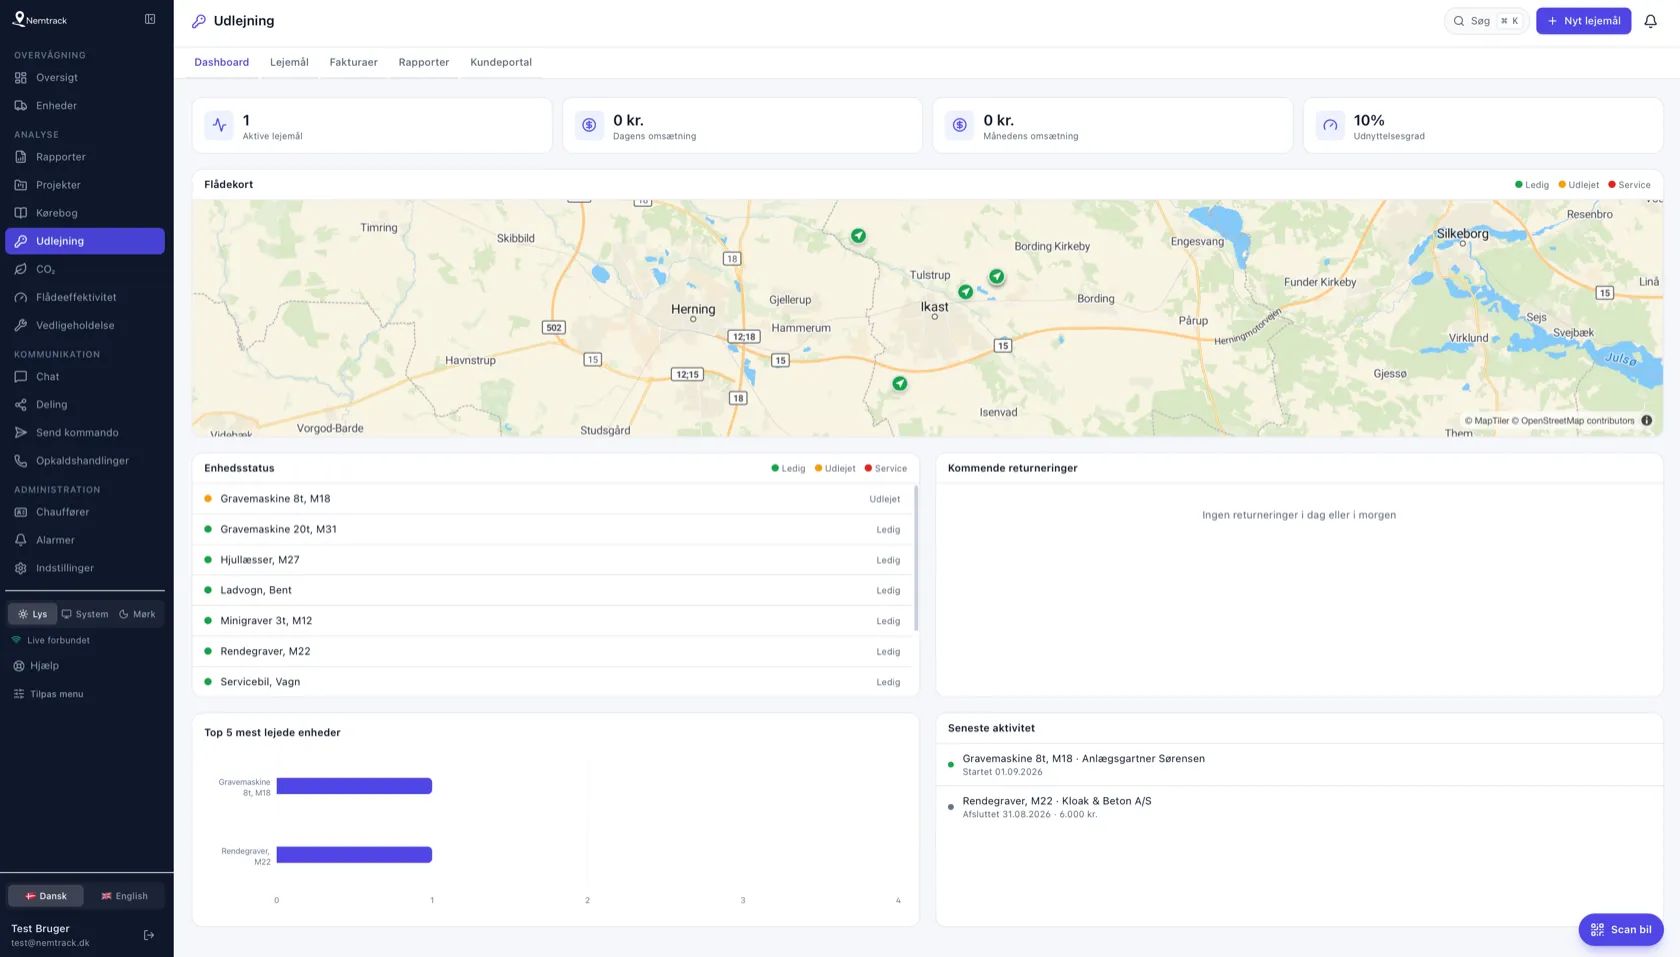Viewport: 1680px width, 957px height.
Task: Open Rapporter in the sidebar
Action: [85, 157]
